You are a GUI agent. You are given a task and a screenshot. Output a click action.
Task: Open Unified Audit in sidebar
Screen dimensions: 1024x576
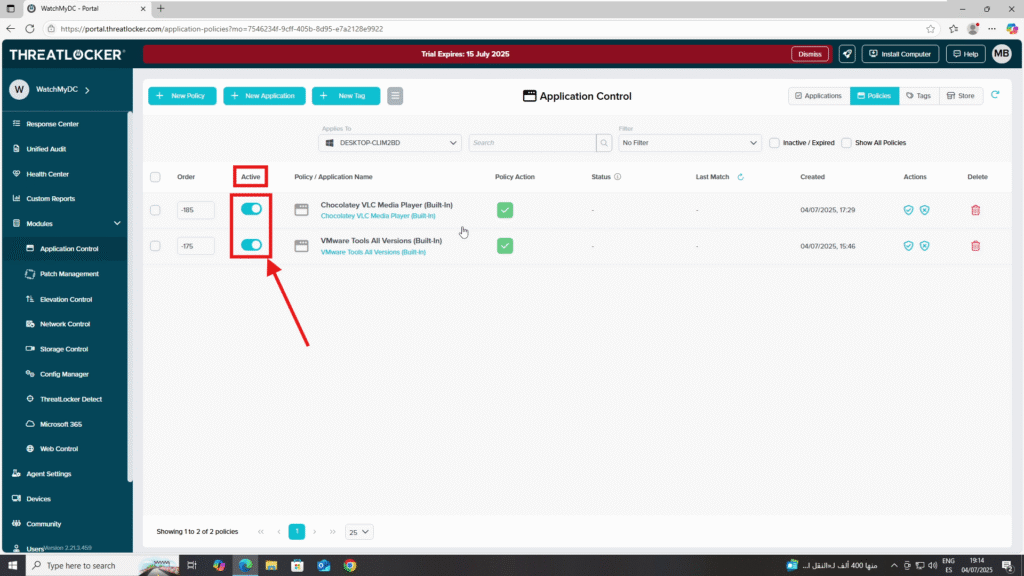(x=46, y=149)
